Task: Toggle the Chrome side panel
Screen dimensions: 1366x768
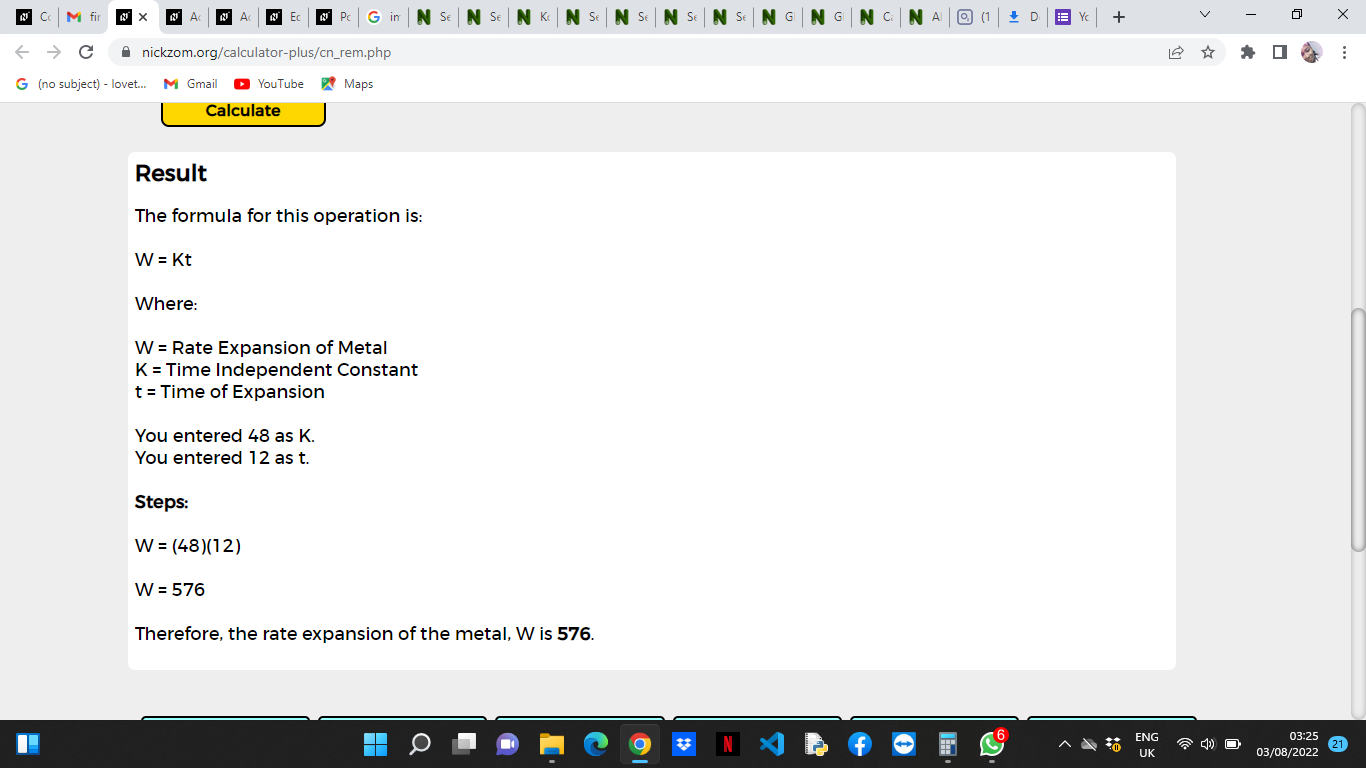Action: (x=1279, y=52)
